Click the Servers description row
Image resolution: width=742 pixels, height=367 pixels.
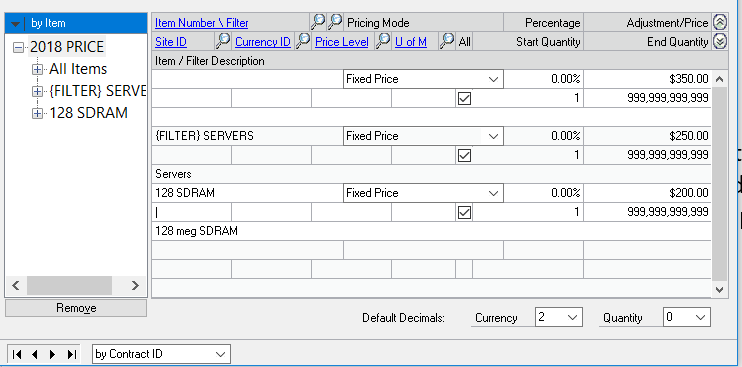click(x=431, y=174)
